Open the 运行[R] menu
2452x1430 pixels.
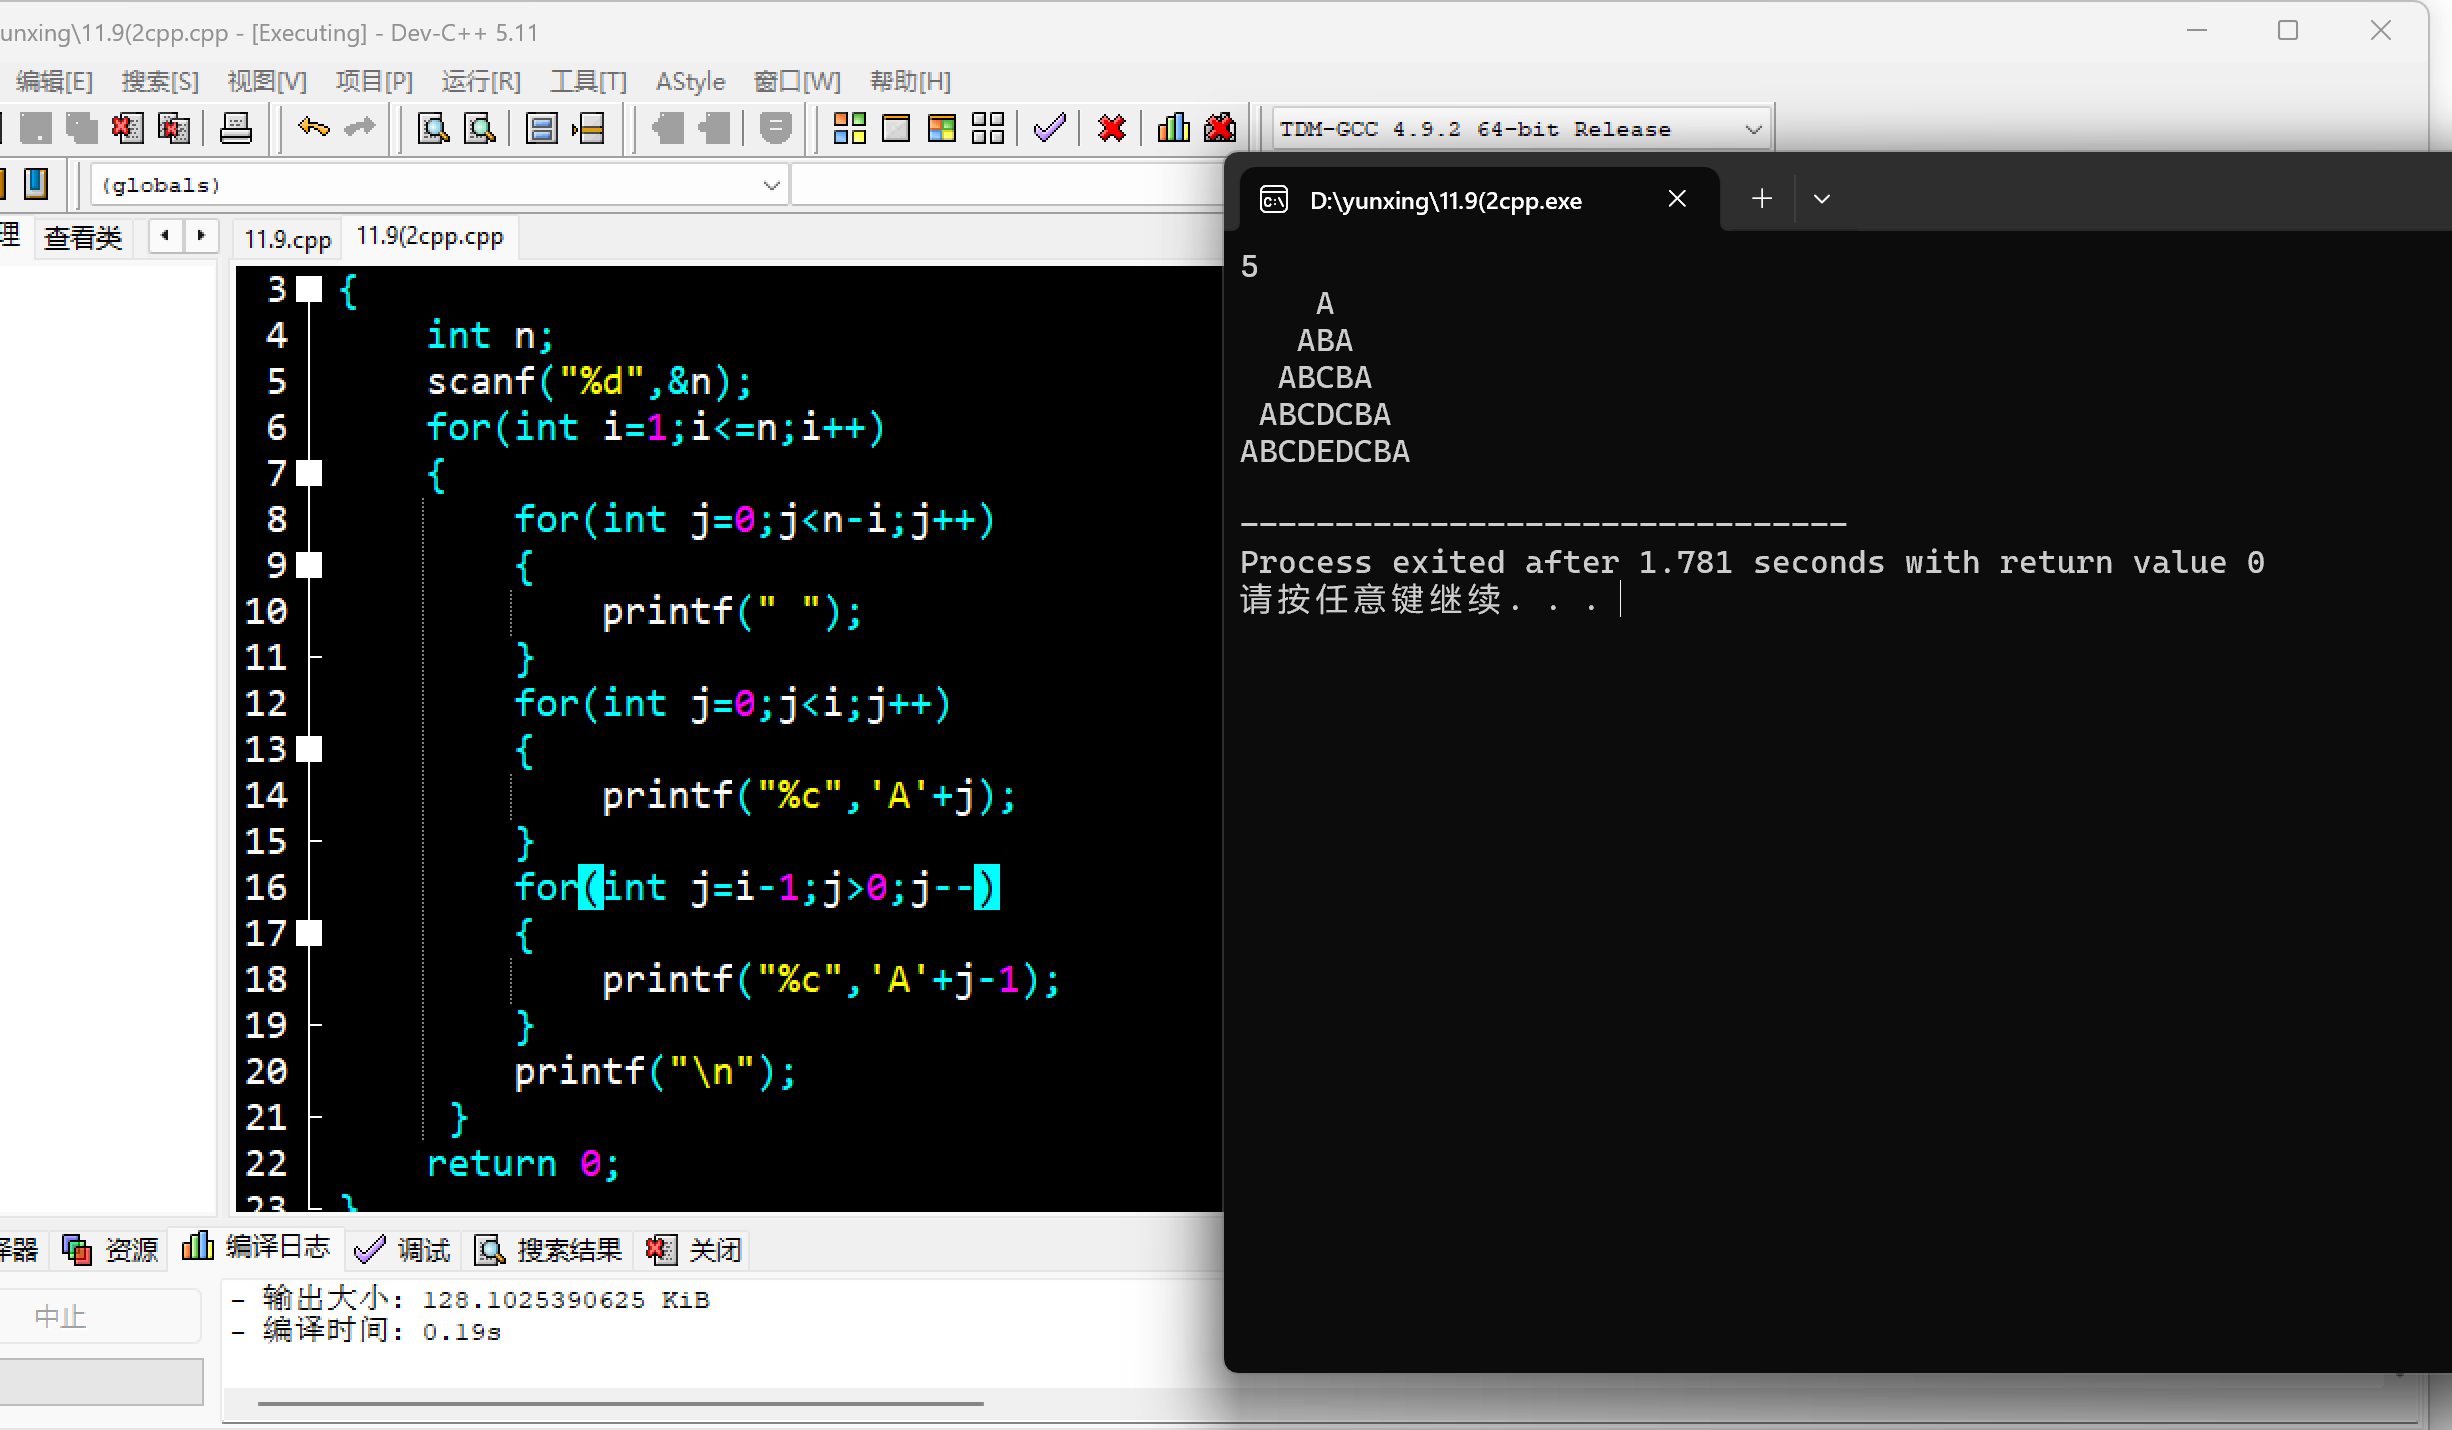click(x=481, y=81)
